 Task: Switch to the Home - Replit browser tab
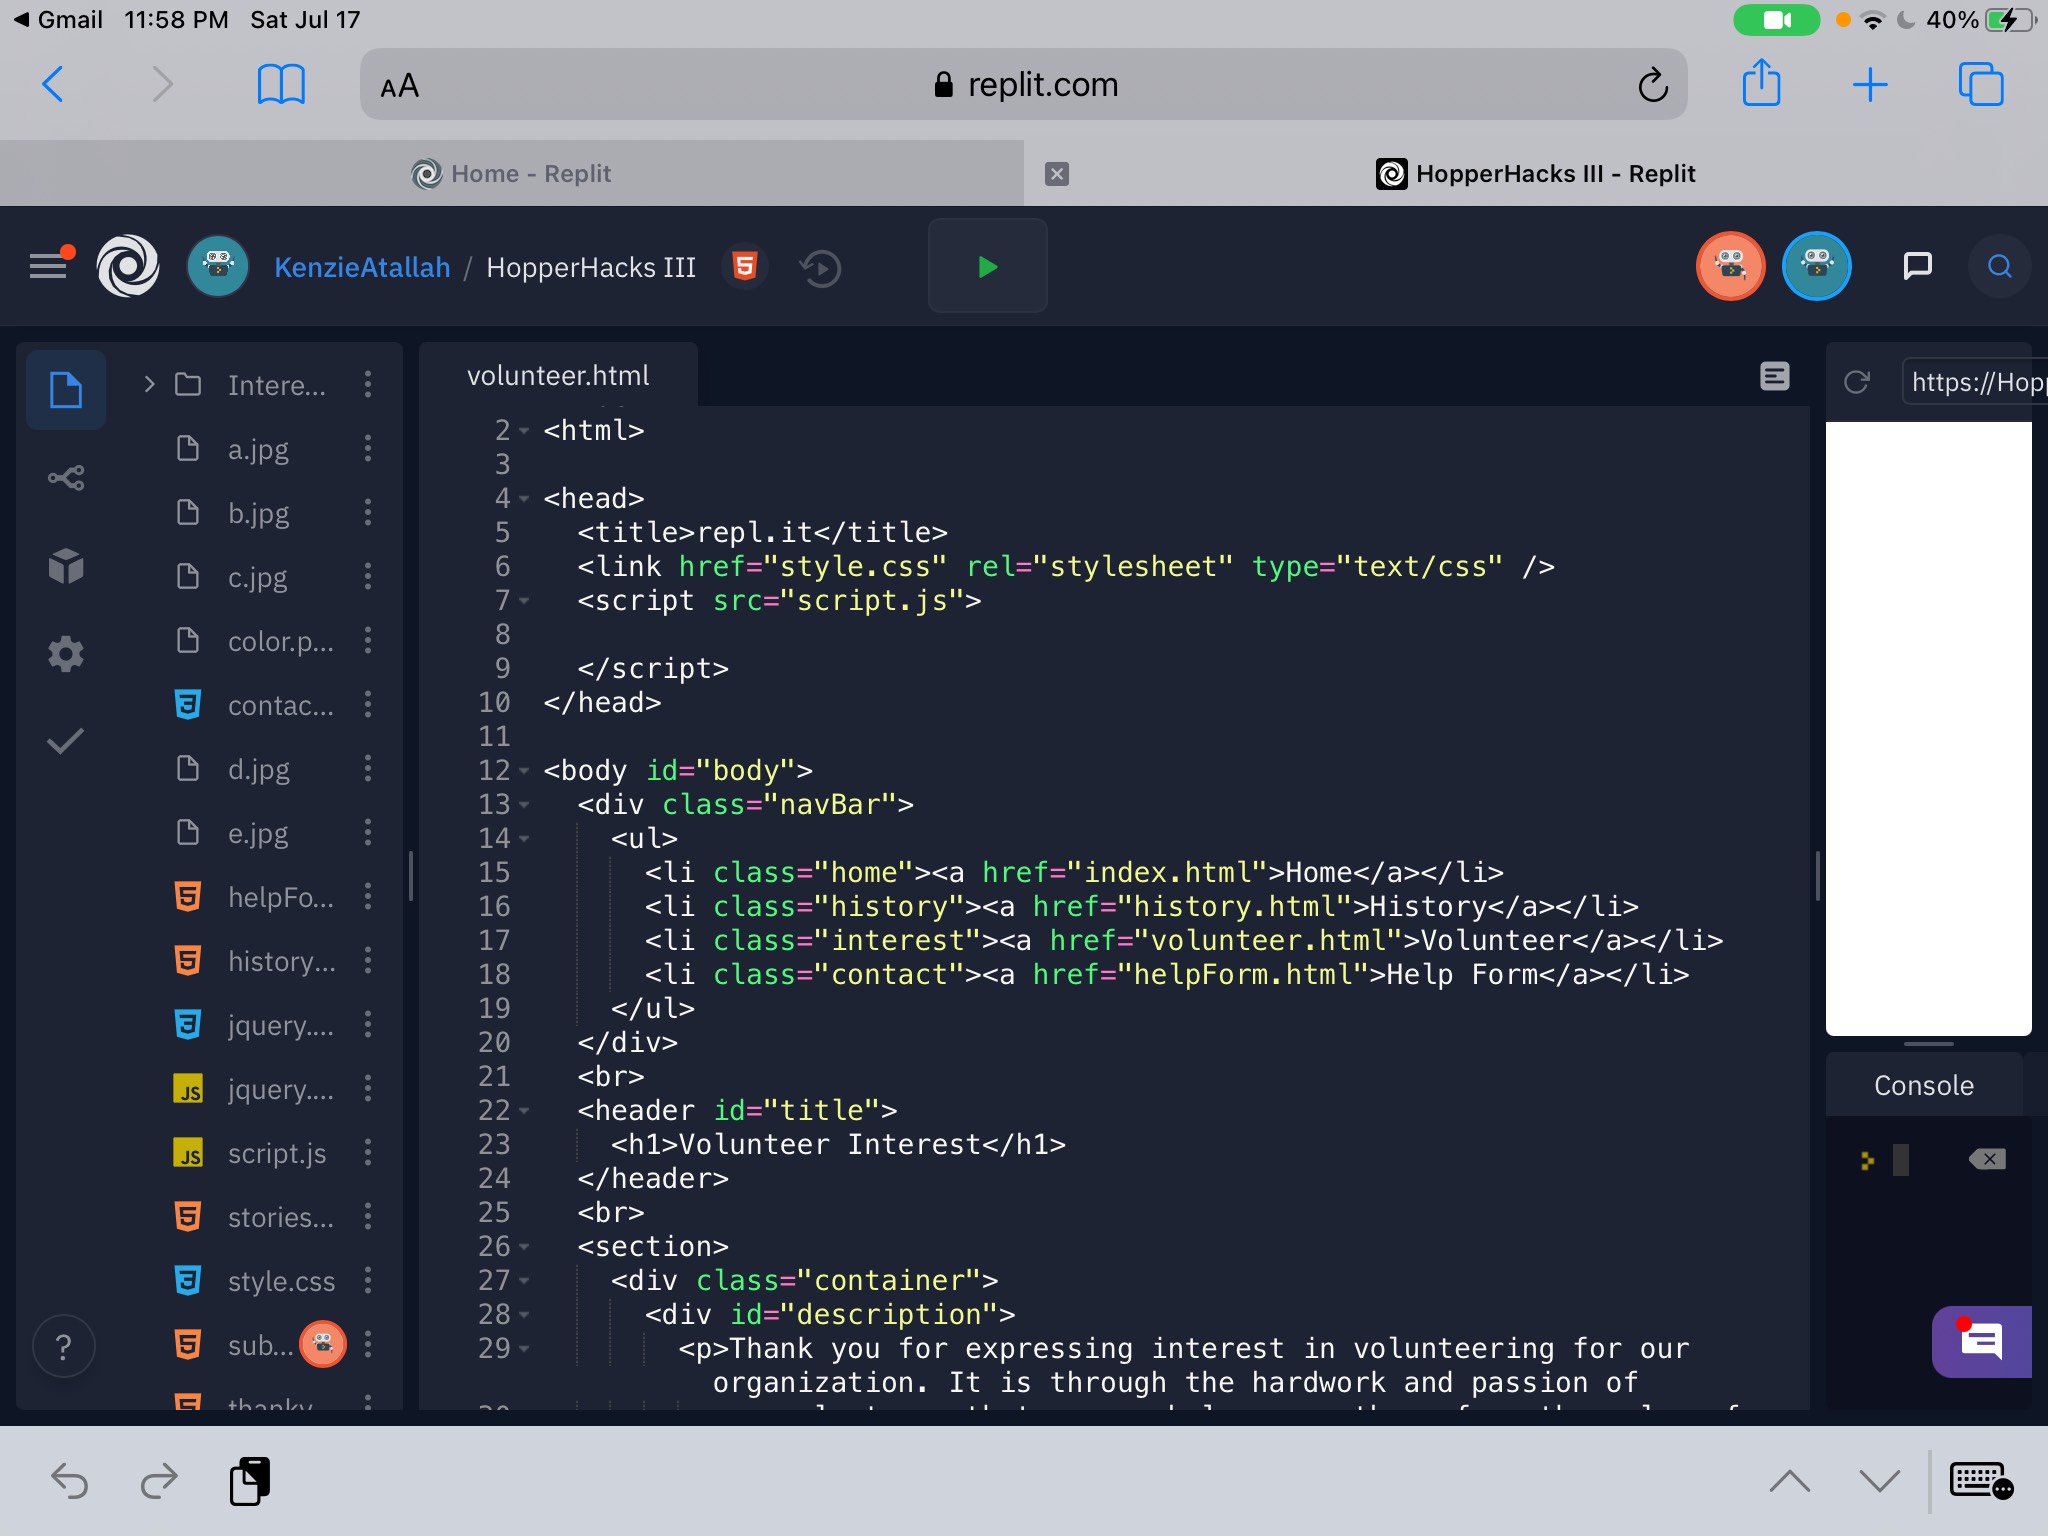(x=511, y=174)
